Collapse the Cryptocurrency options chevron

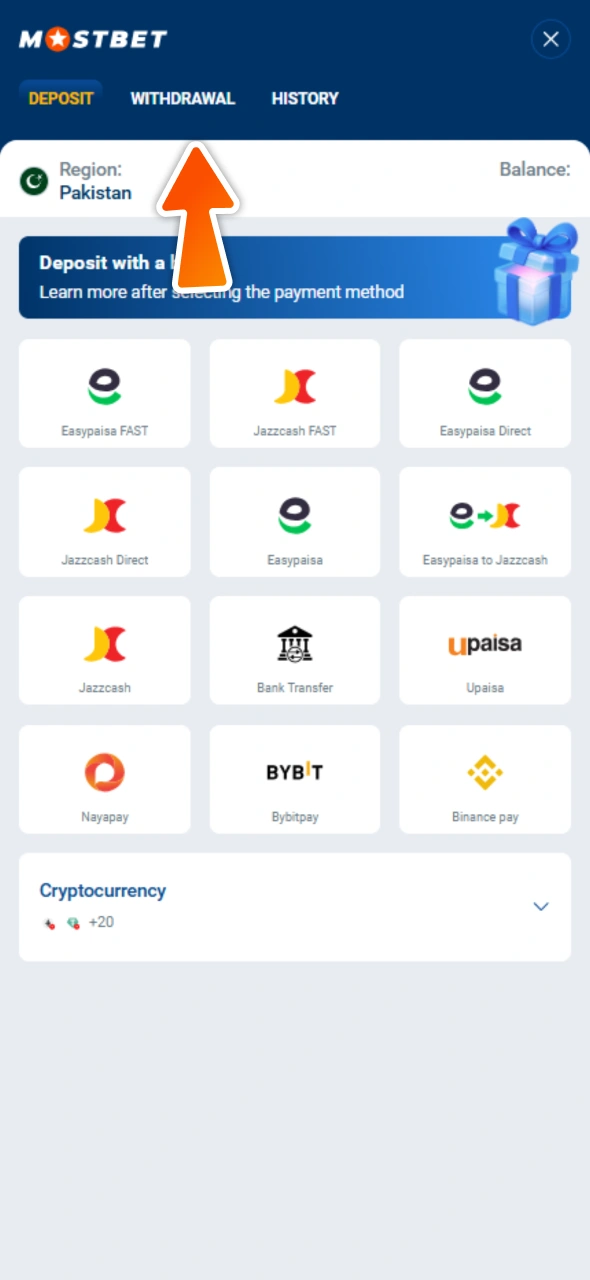(x=541, y=906)
